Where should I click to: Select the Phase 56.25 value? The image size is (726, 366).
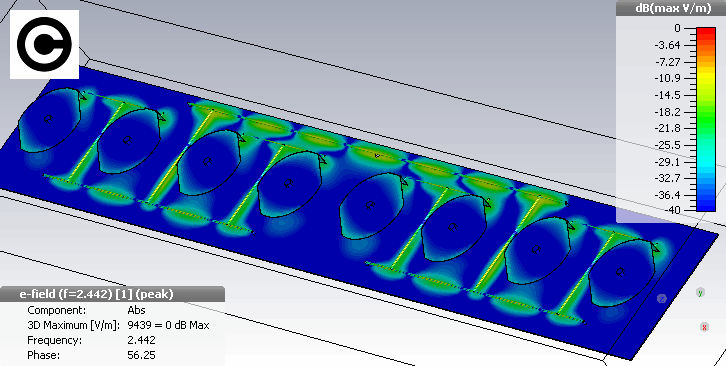[x=141, y=355]
